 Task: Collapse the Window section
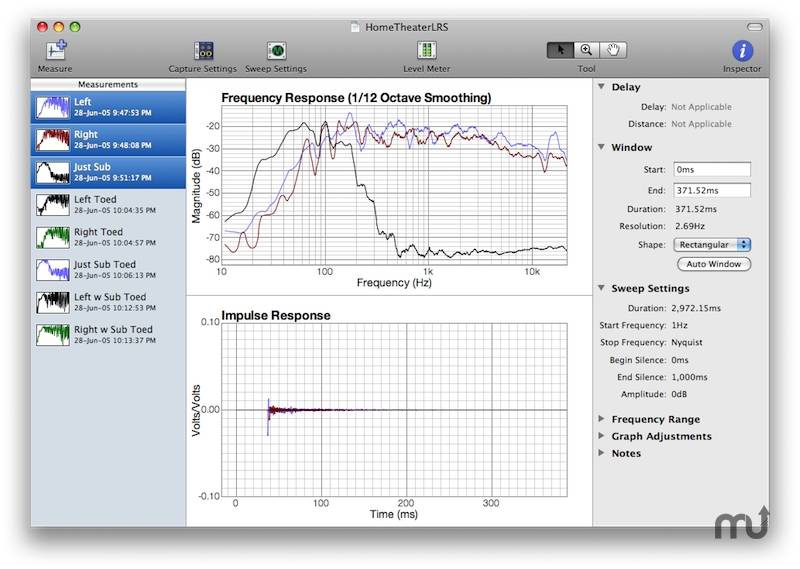tap(602, 147)
